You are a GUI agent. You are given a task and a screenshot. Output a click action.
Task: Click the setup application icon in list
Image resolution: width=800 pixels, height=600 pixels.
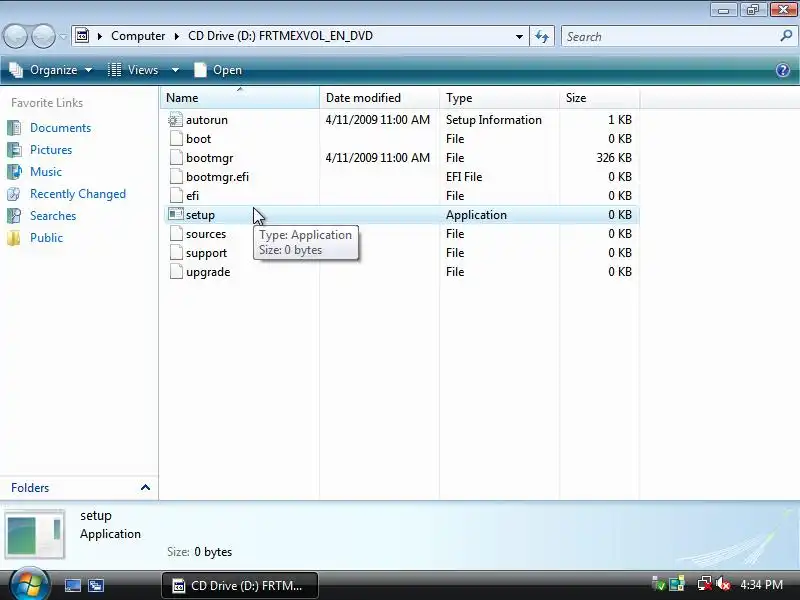click(176, 214)
